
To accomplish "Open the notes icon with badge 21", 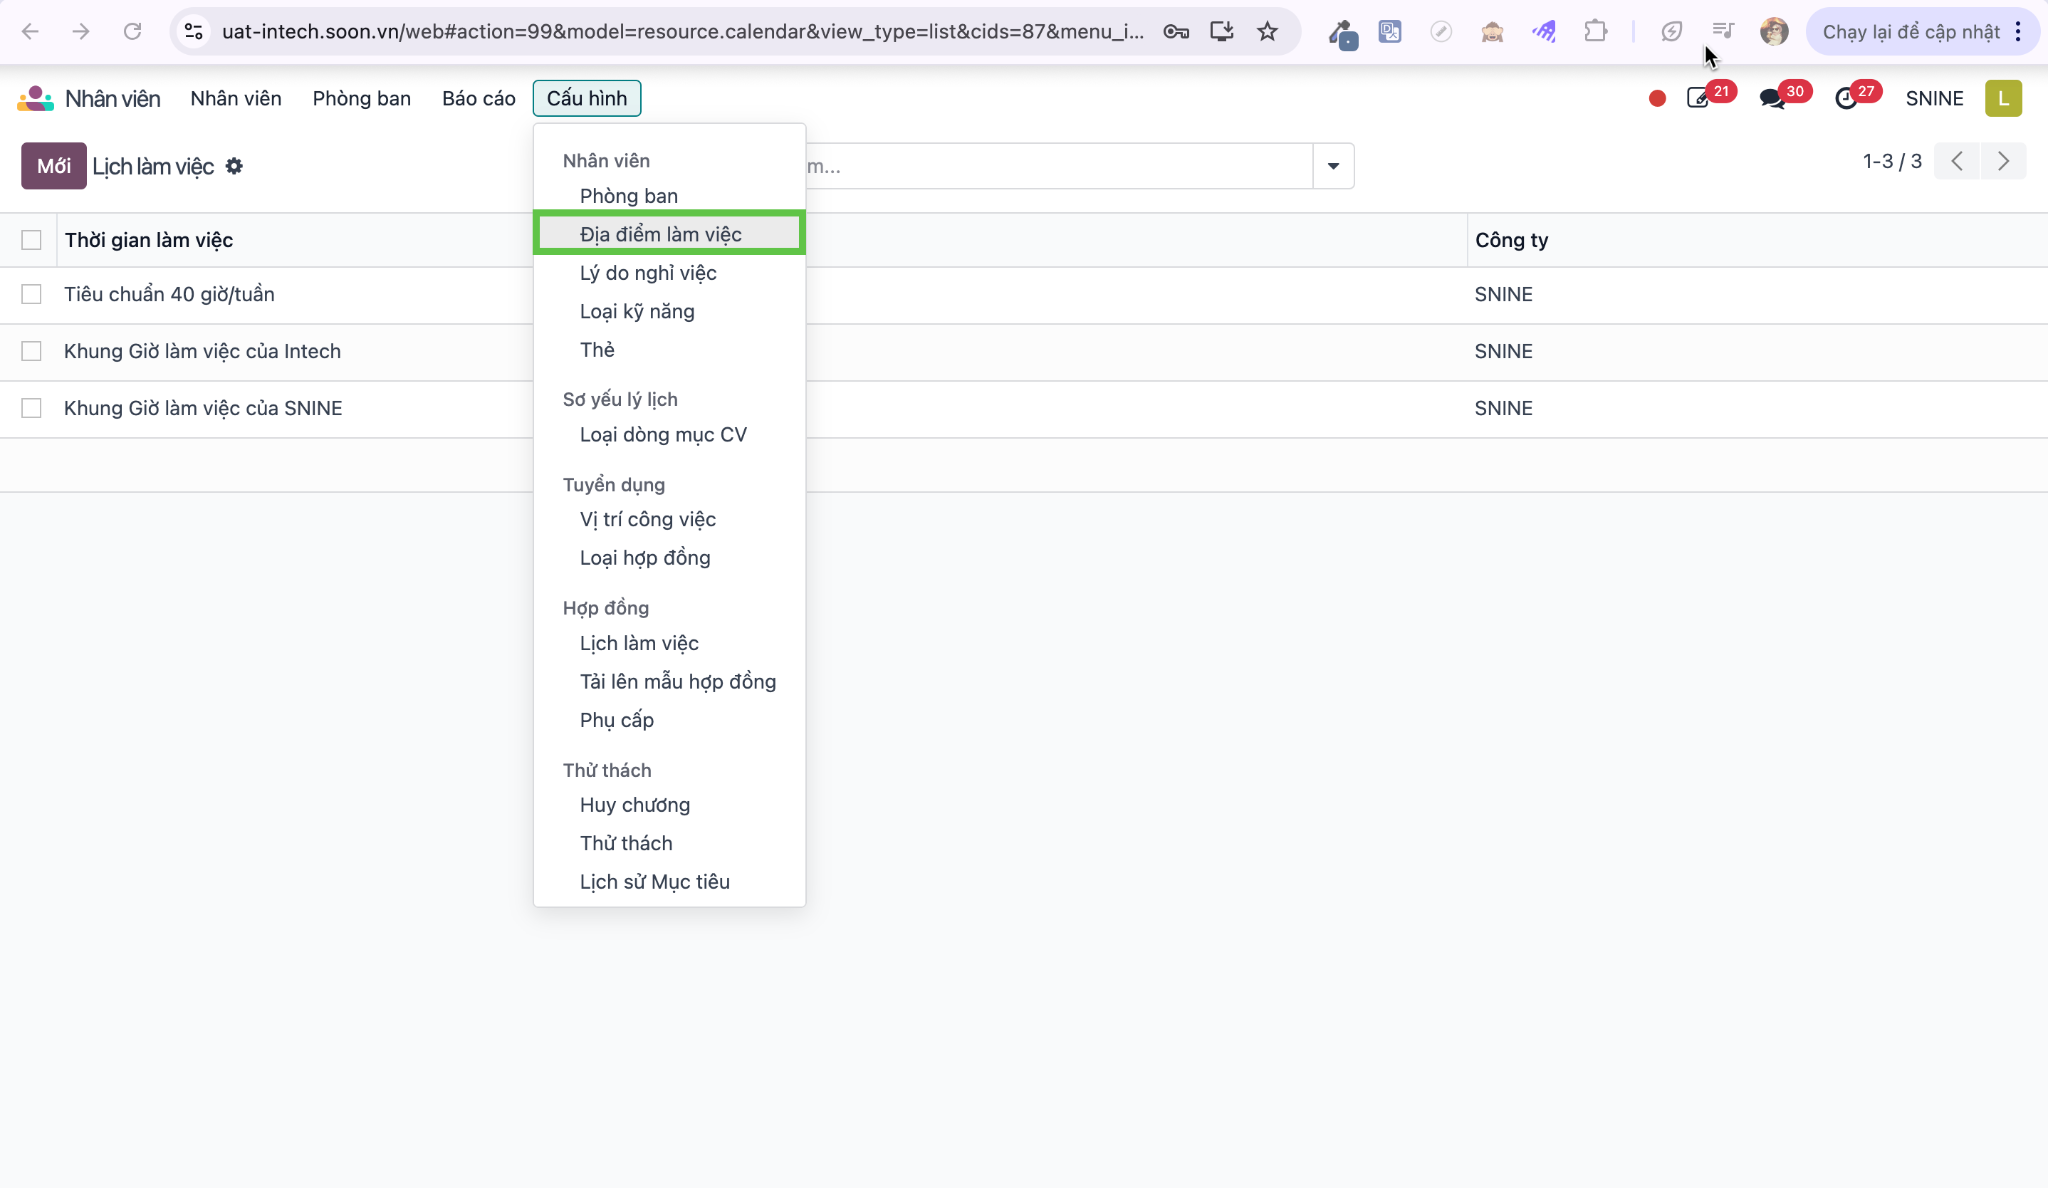I will click(x=1698, y=98).
